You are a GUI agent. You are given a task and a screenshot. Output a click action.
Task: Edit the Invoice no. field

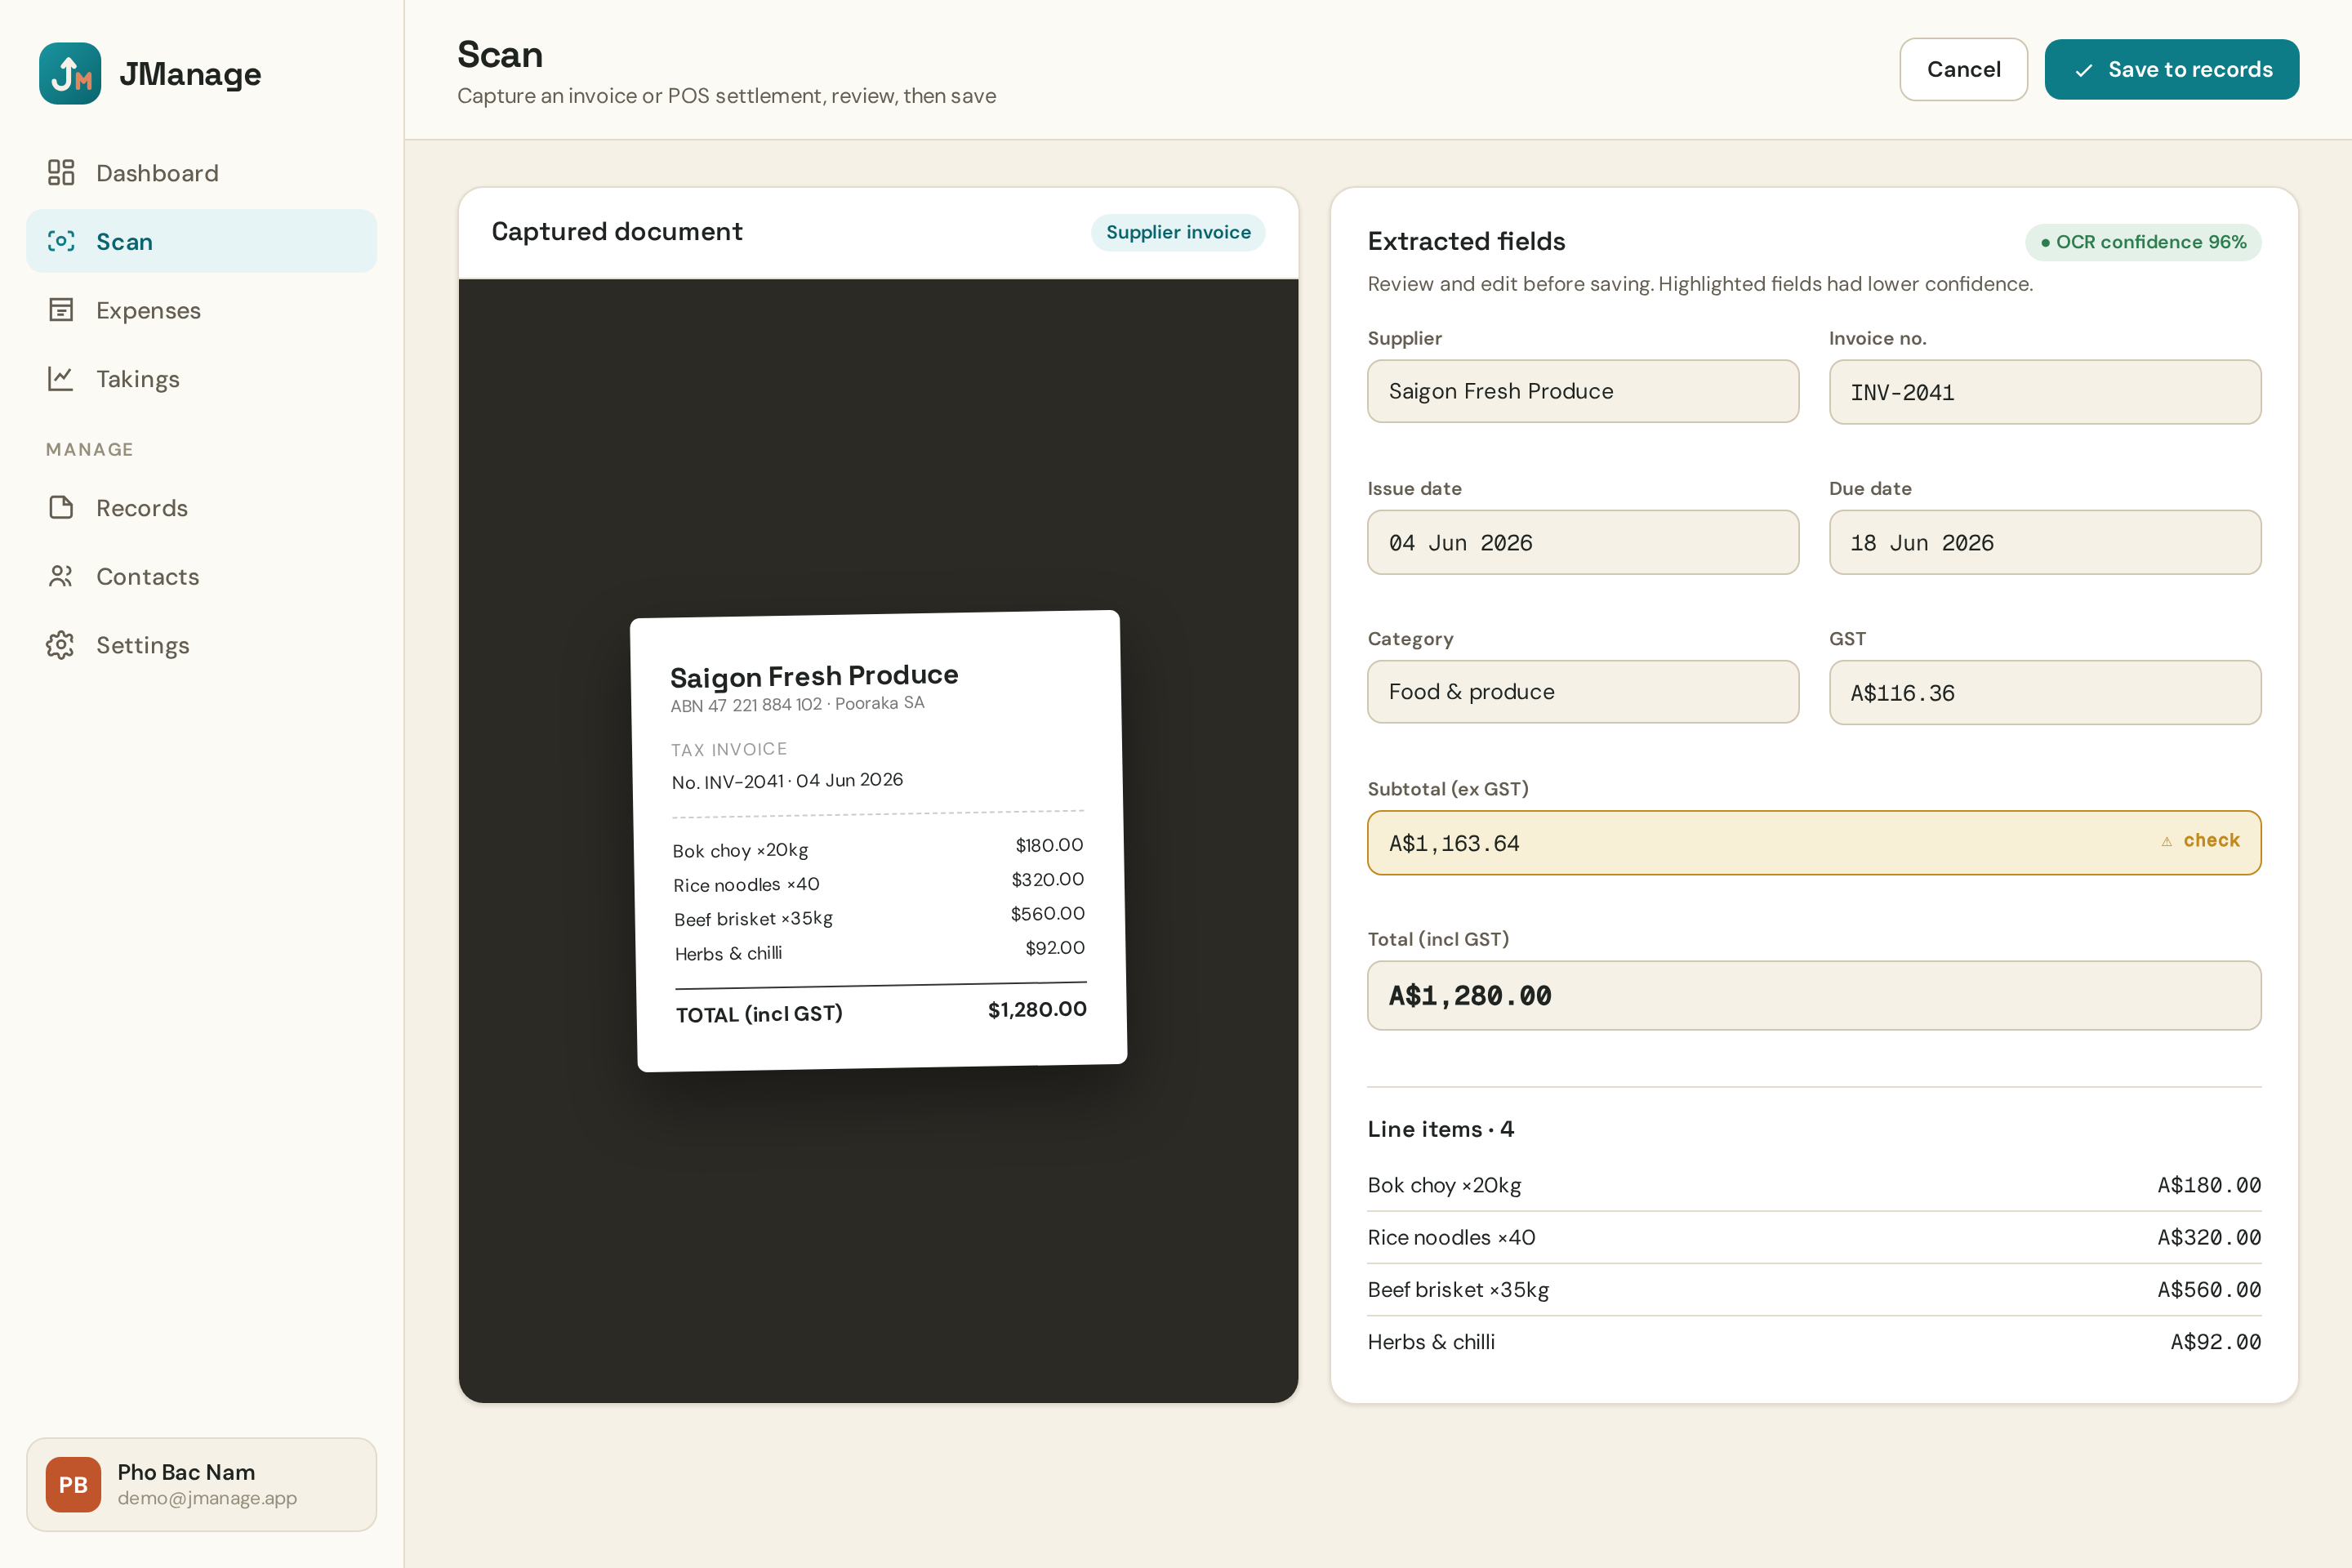2045,392
